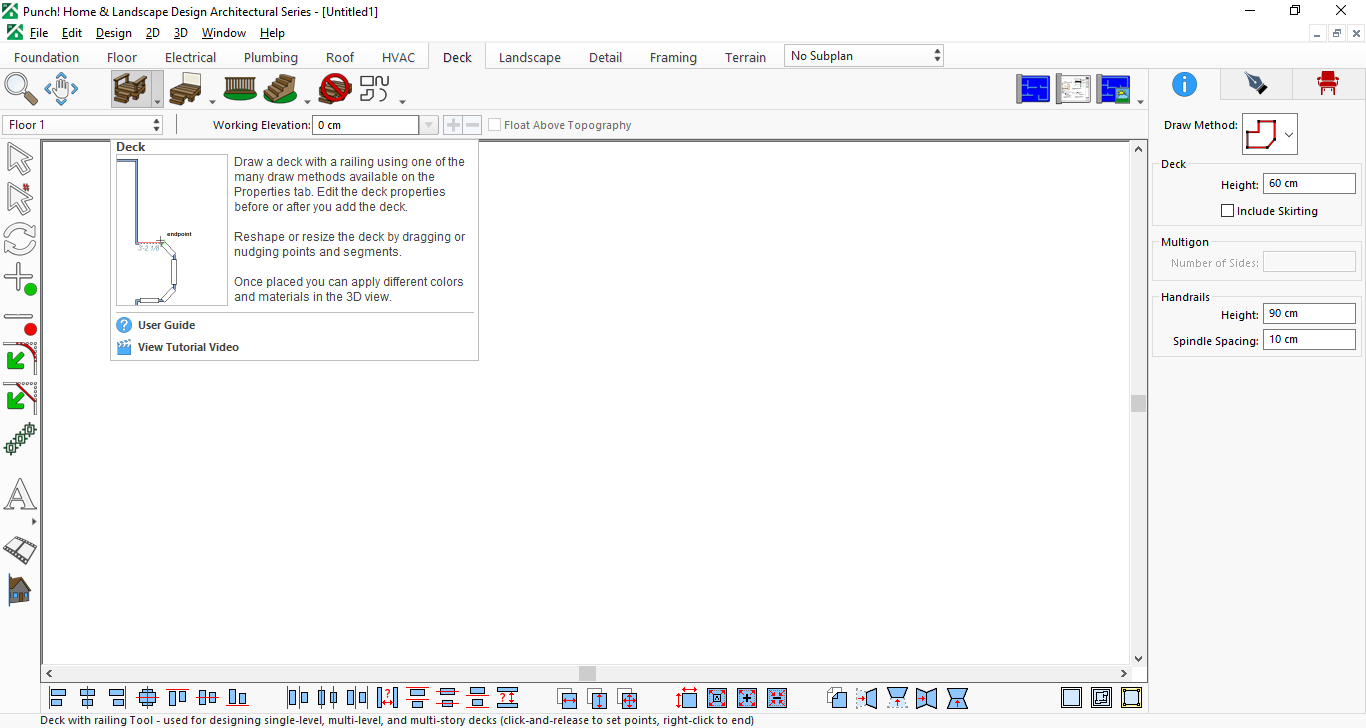This screenshot has height=728, width=1366.
Task: Click the Deck Height input field
Action: (1309, 184)
